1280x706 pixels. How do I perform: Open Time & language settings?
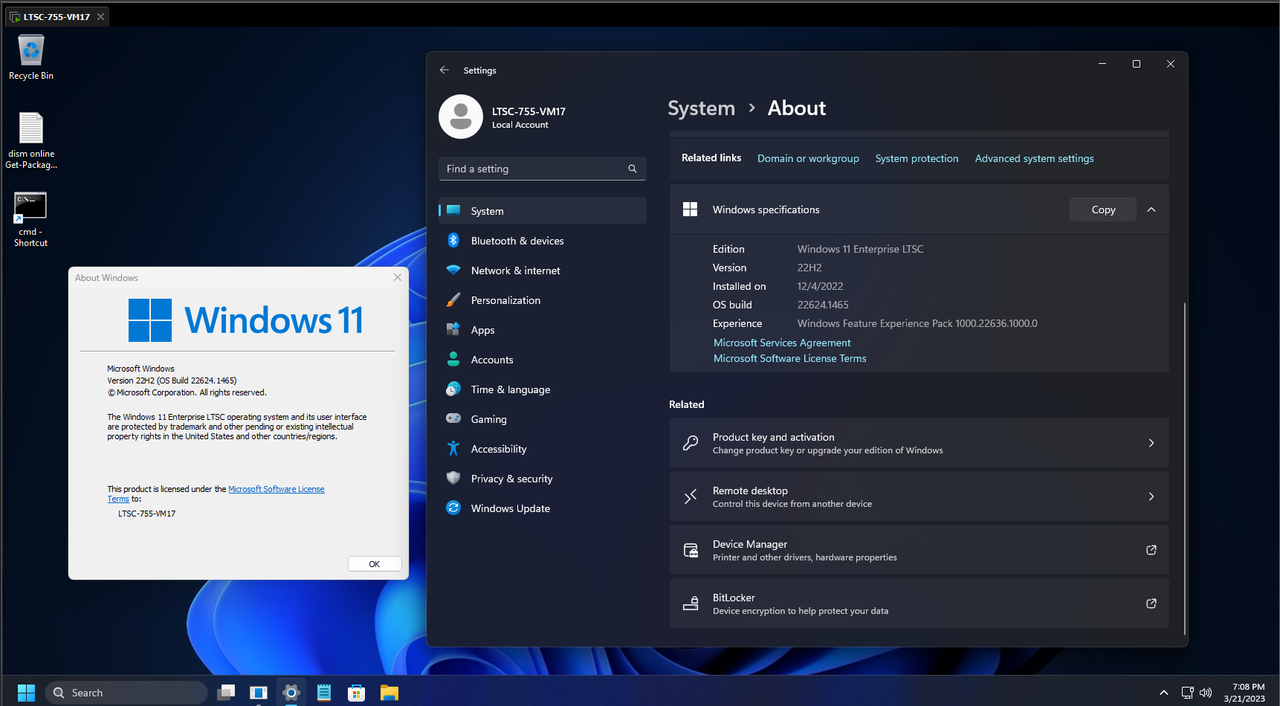point(542,389)
